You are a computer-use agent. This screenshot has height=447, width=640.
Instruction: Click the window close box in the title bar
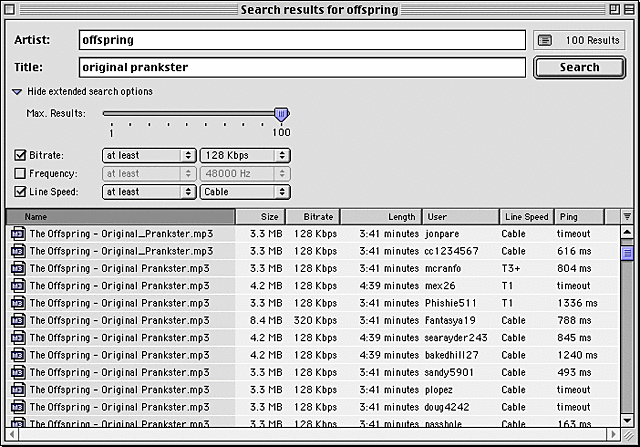tap(9, 9)
